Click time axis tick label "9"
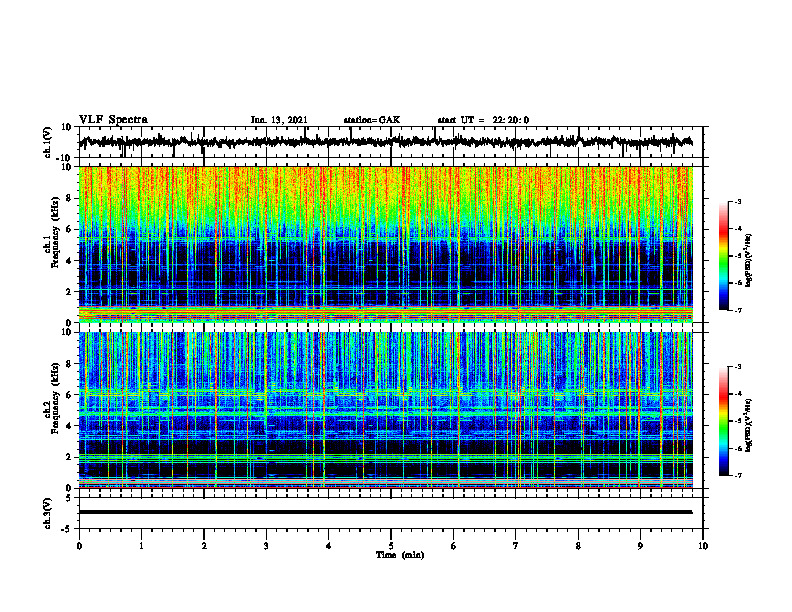 tap(640, 546)
